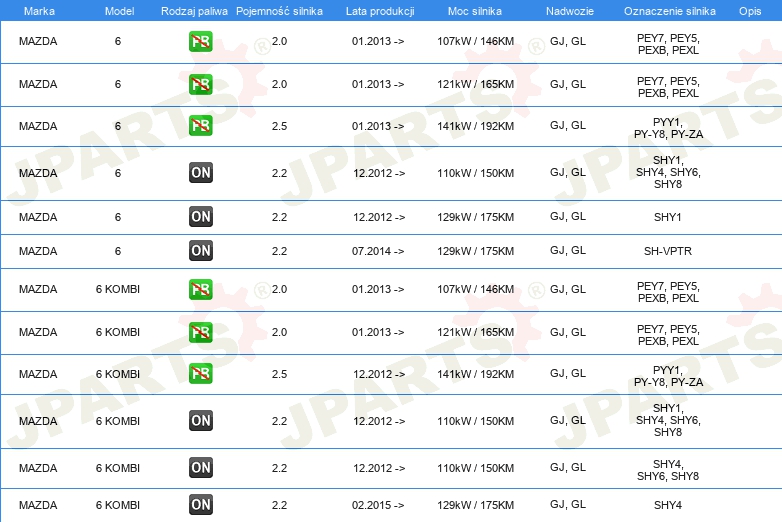Screen dimensions: 782x522
Task: Click ON icon in 6 KOMBI SHY4, SHY6, SHY8 row
Action: coord(200,468)
